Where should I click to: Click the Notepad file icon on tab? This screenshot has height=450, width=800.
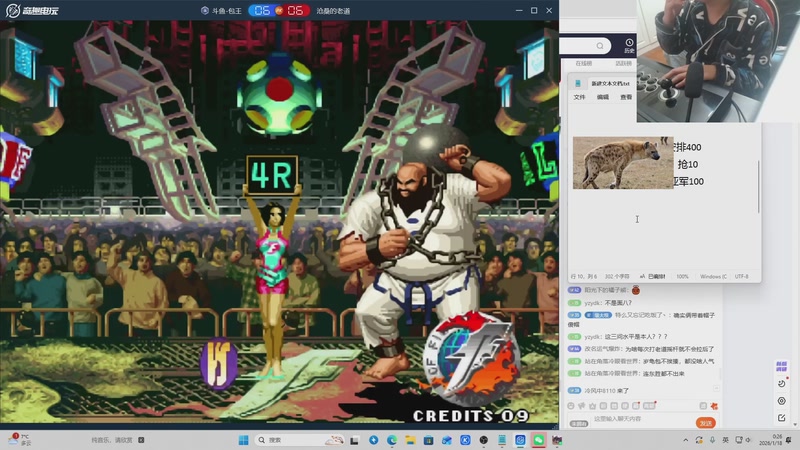point(578,83)
